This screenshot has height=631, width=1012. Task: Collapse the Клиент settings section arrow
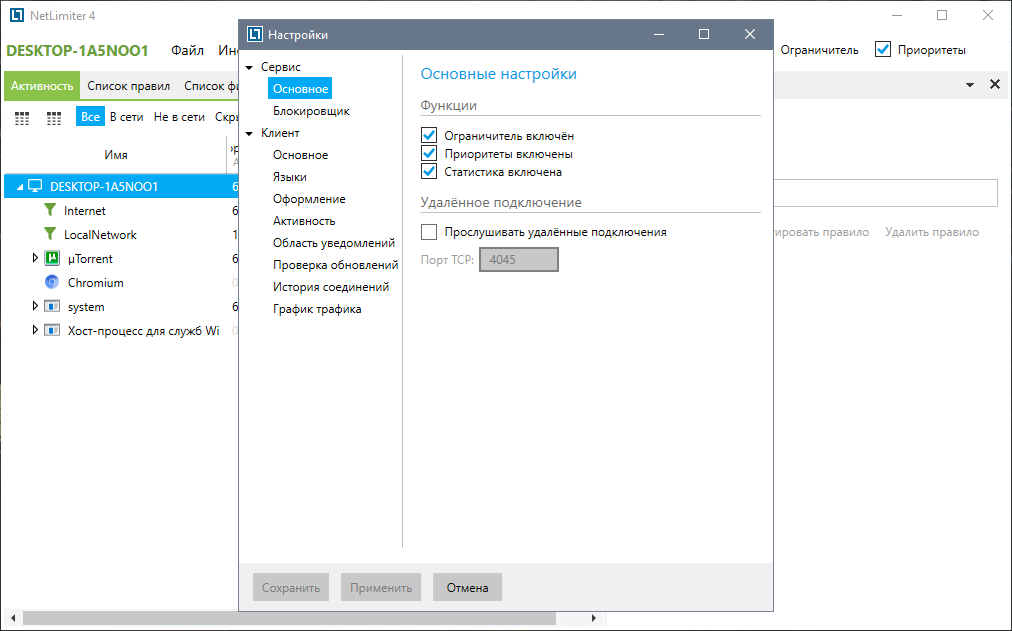[249, 133]
